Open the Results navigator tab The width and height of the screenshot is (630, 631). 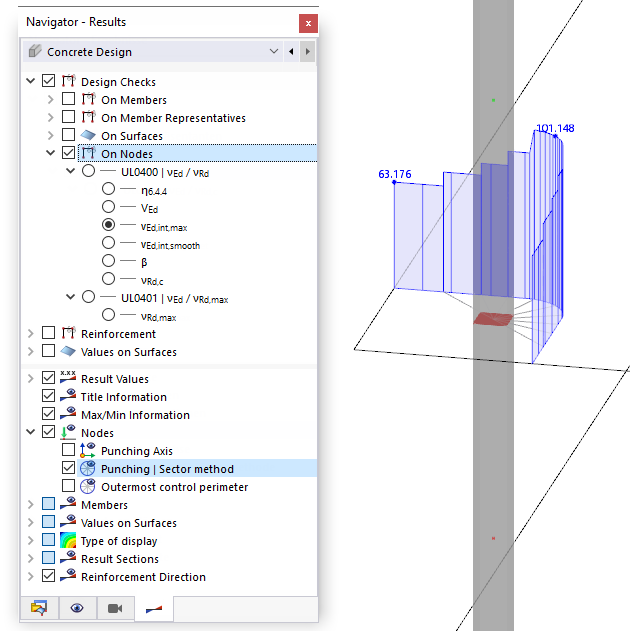pyautogui.click(x=154, y=608)
